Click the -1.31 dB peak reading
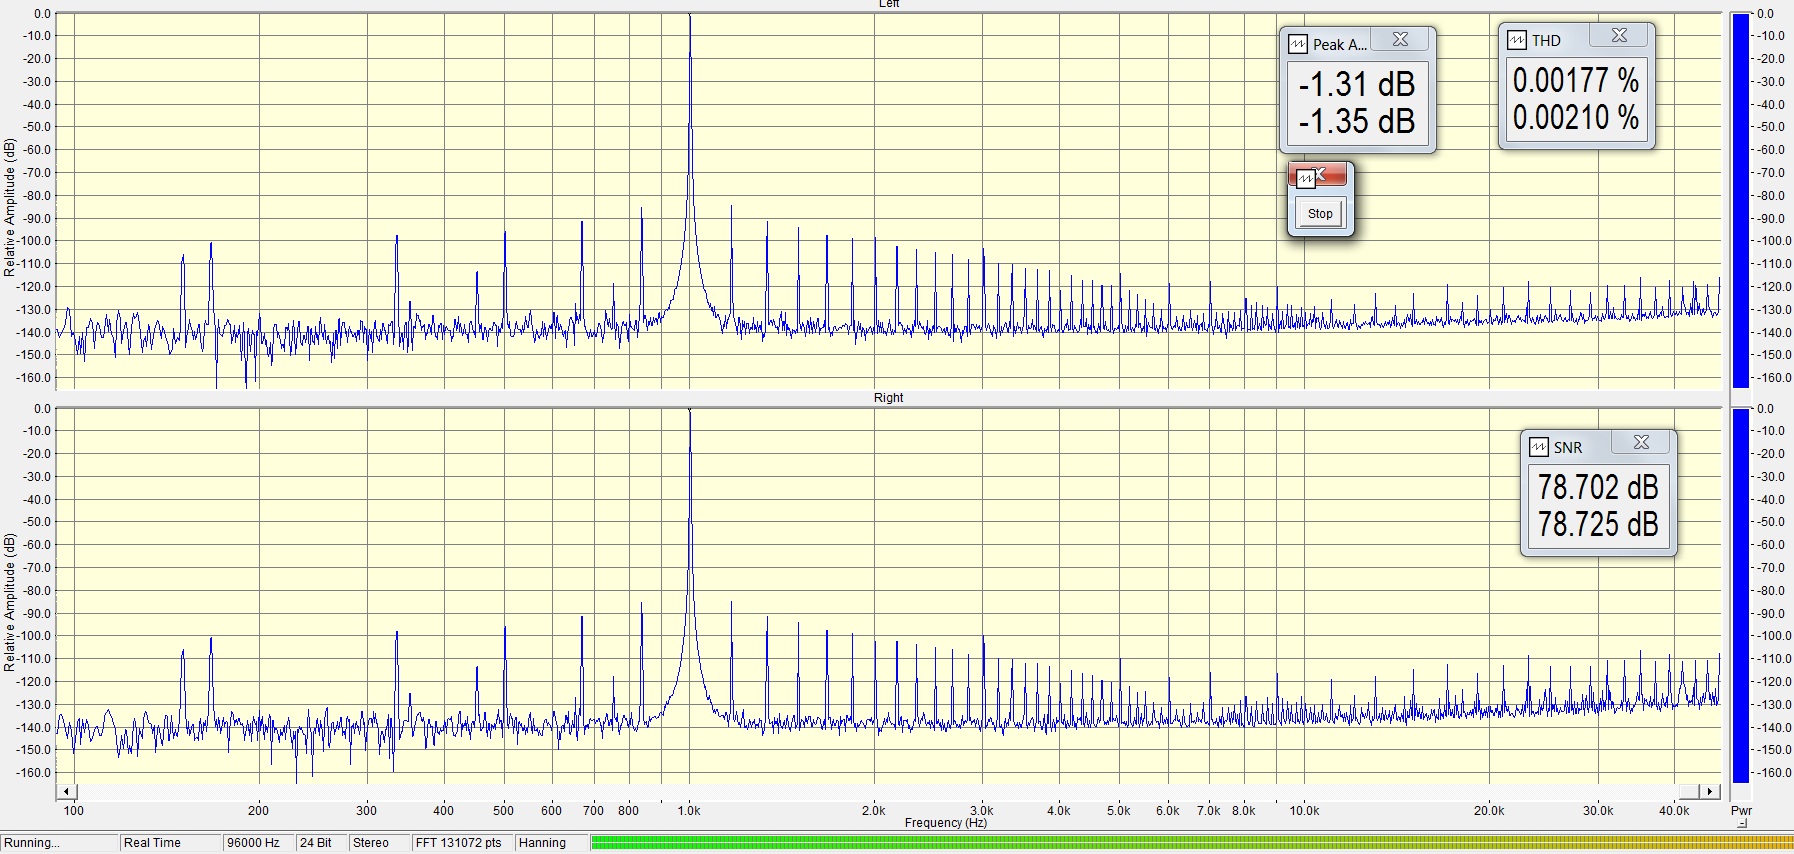 coord(1357,84)
